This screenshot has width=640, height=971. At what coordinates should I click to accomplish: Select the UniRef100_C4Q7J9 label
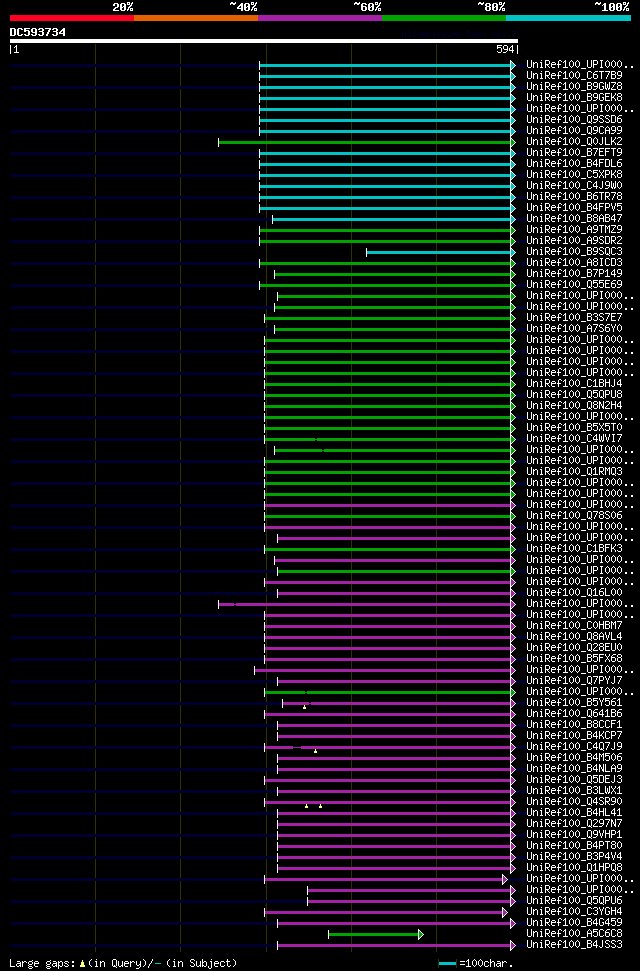click(574, 747)
